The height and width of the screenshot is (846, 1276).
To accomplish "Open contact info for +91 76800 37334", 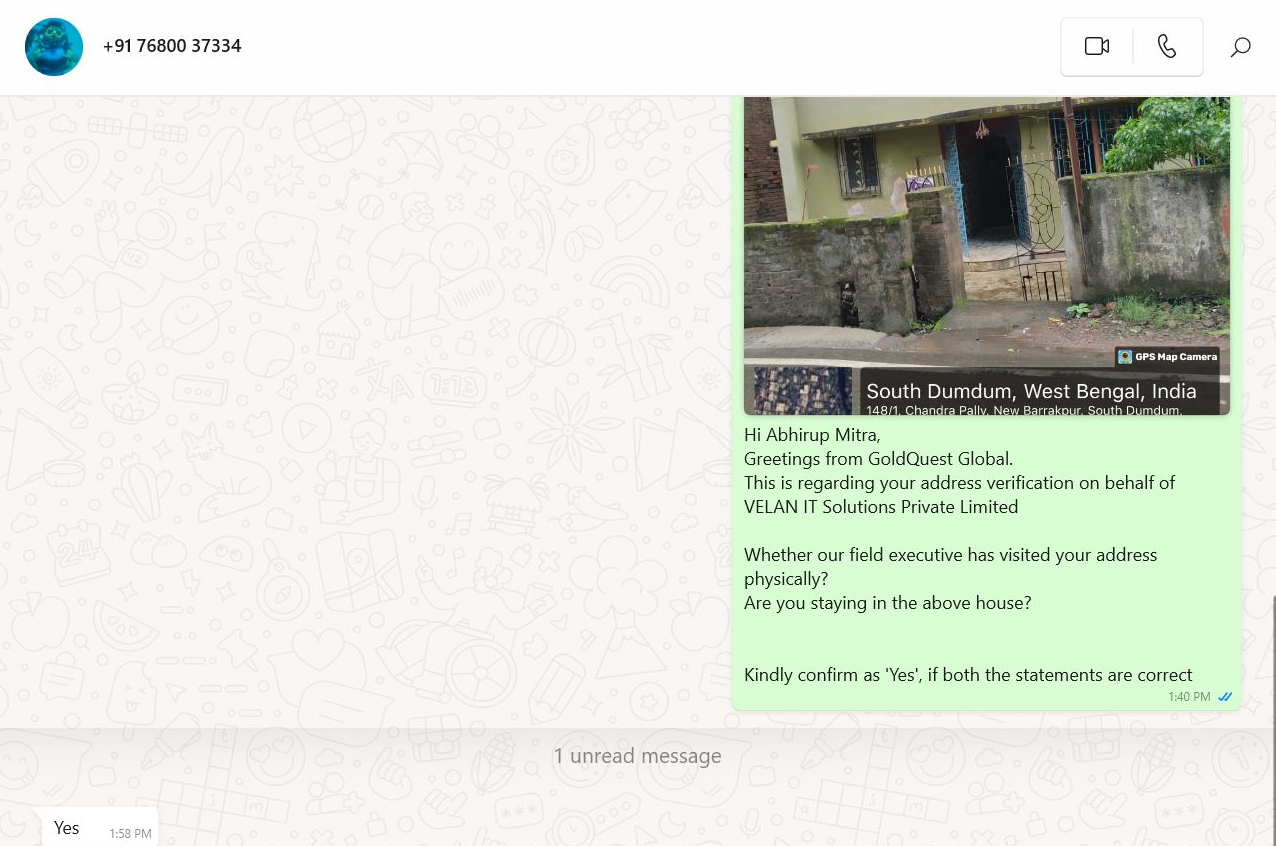I will pyautogui.click(x=172, y=46).
